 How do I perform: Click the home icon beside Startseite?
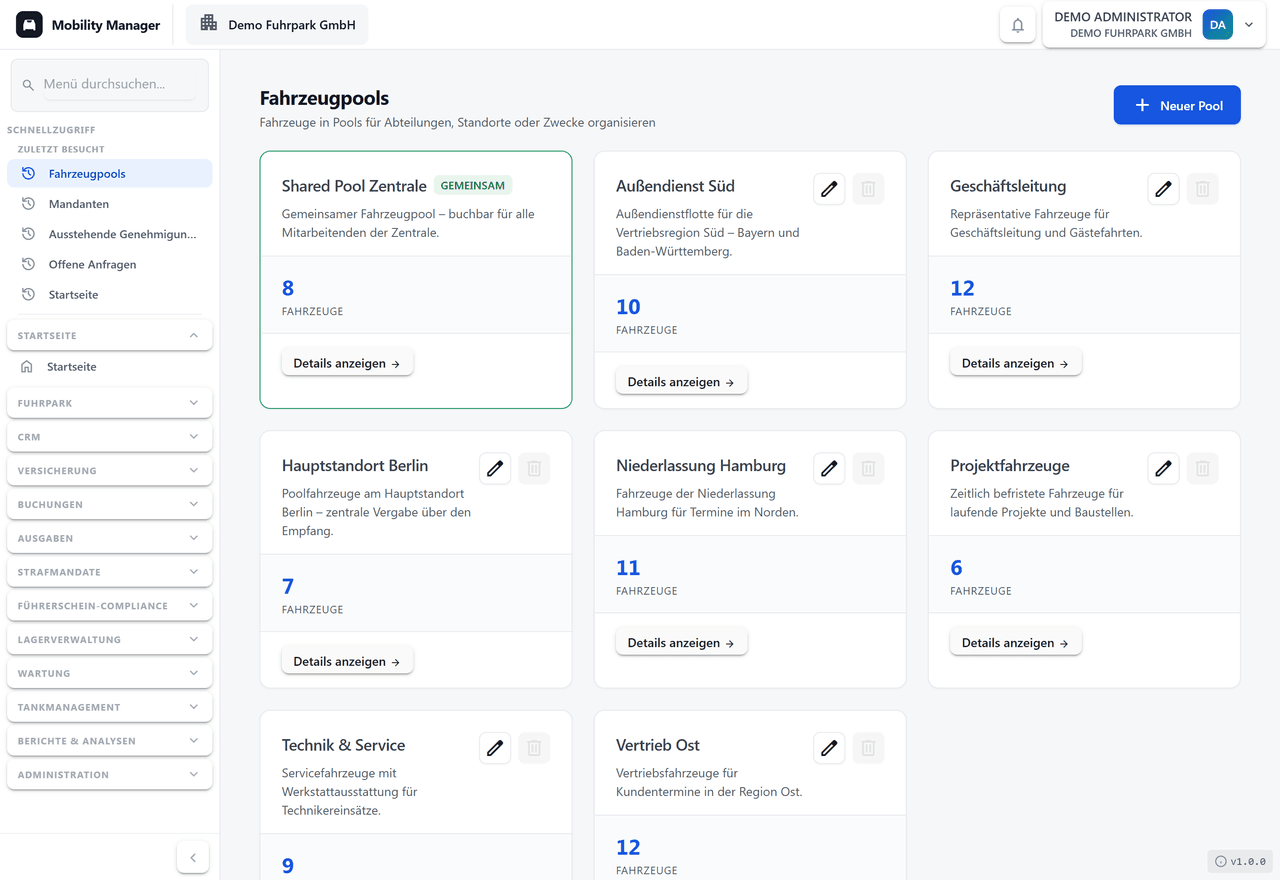27,367
